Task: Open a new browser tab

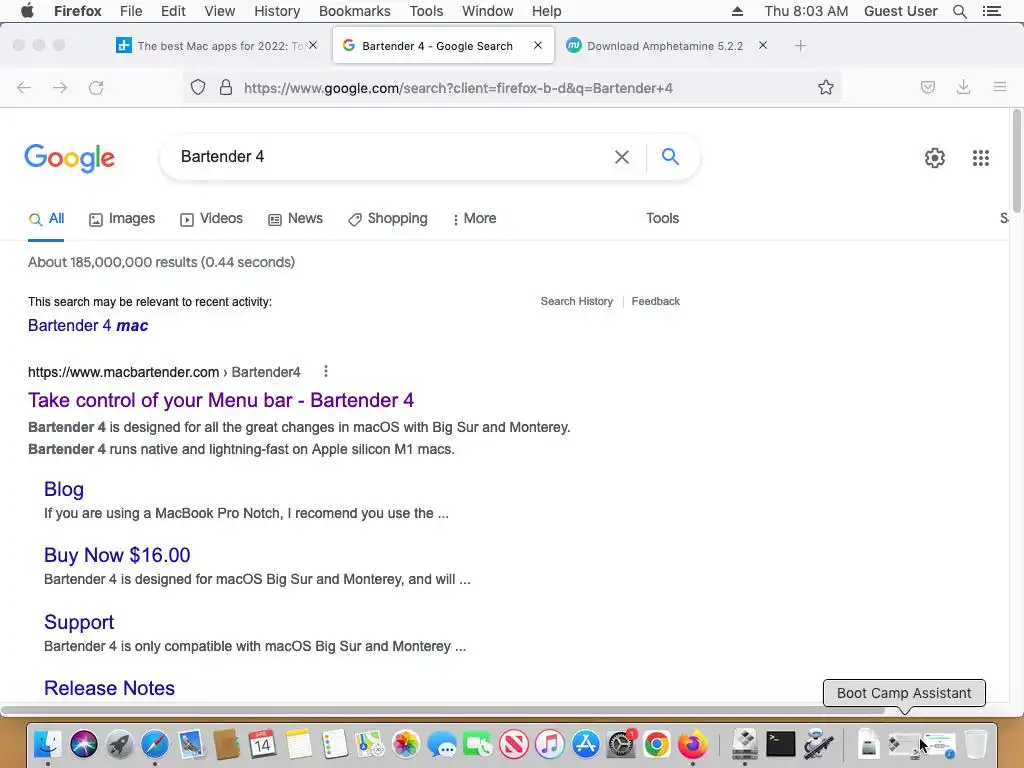Action: point(800,46)
